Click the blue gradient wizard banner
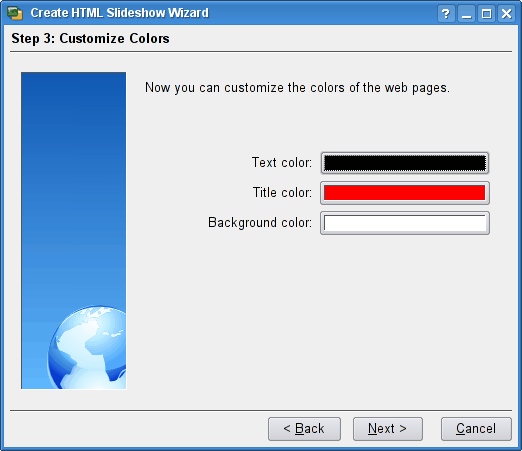 tap(74, 230)
